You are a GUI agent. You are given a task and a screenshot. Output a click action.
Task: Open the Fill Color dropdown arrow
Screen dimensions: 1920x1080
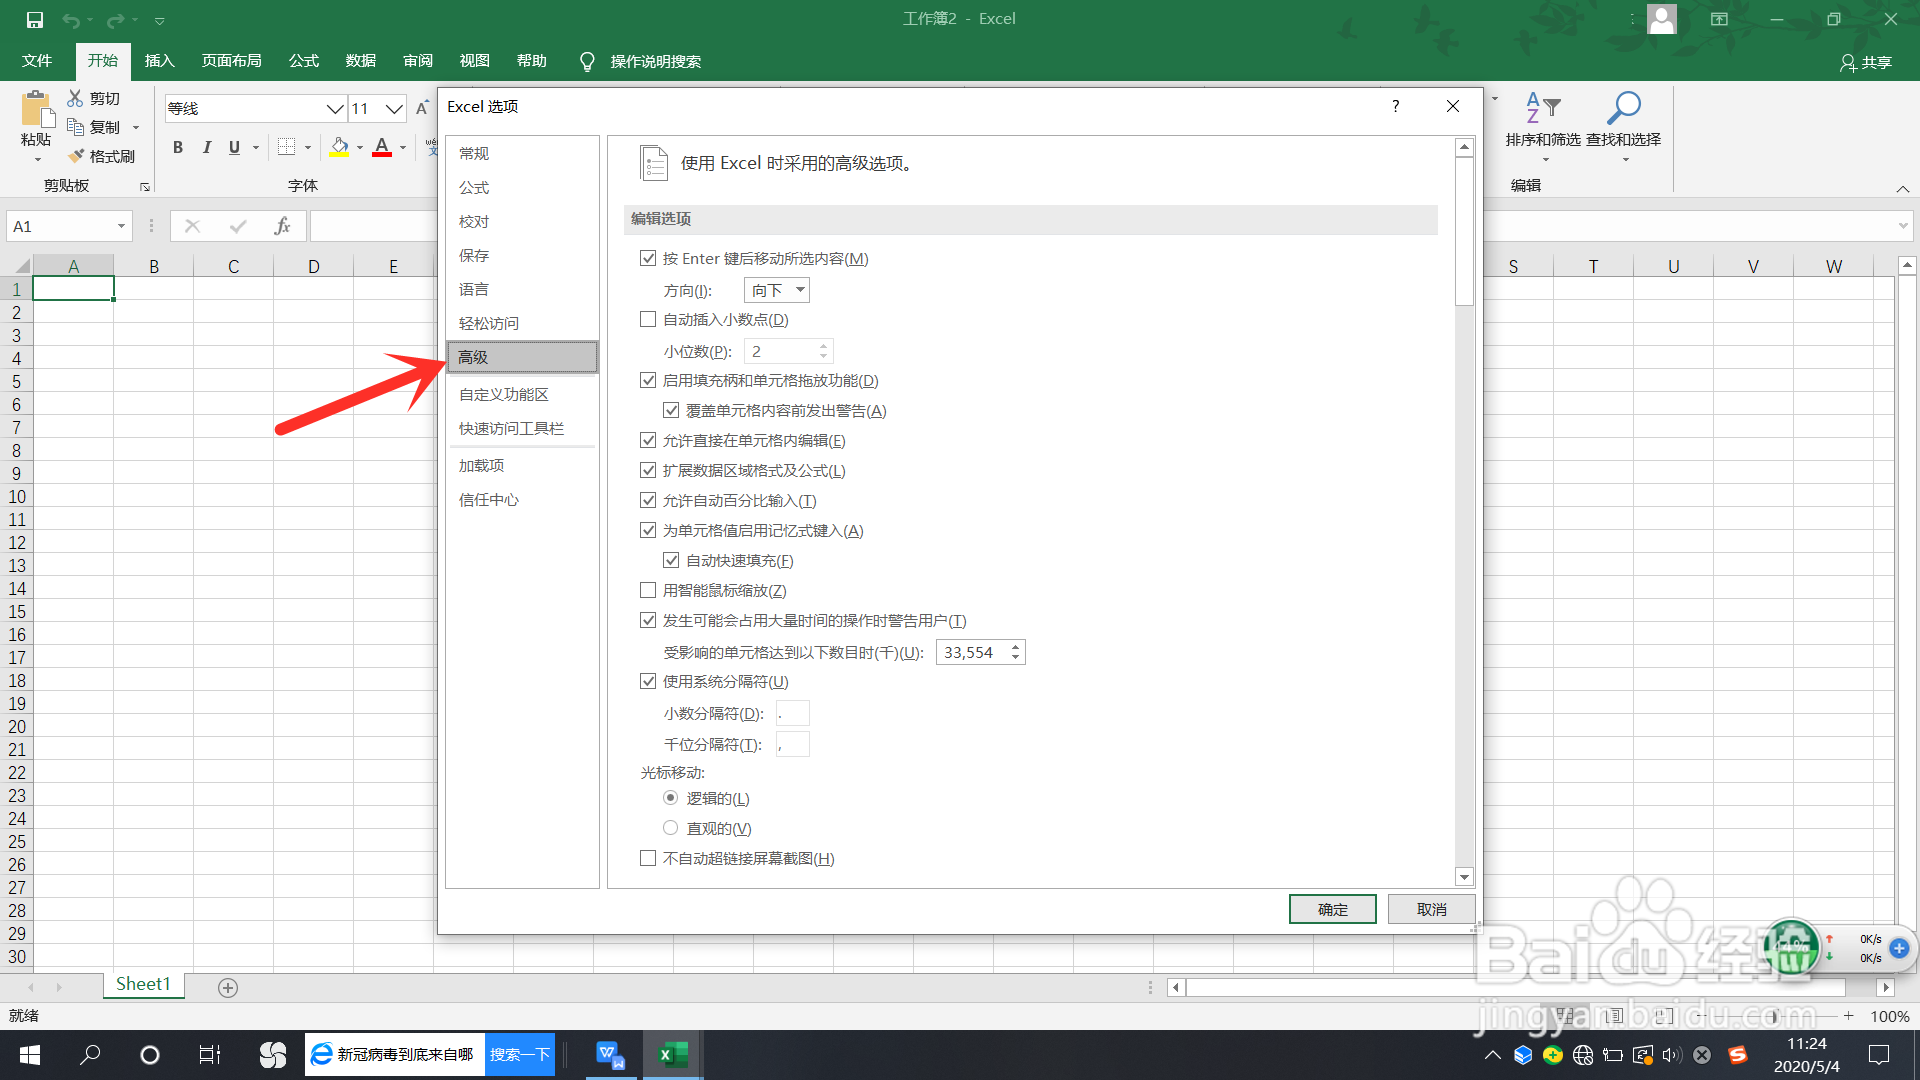[359, 147]
